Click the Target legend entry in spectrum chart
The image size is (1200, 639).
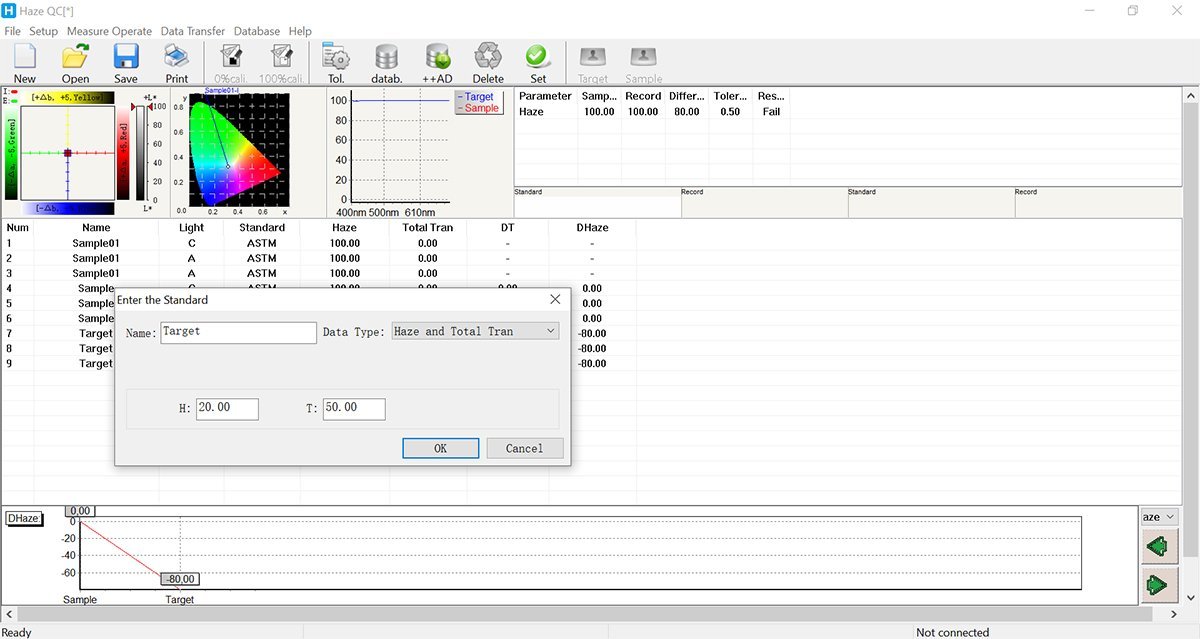click(x=478, y=97)
